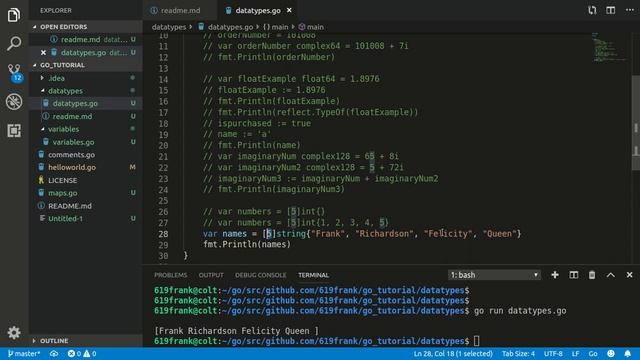Close datatypes.go in Open Editors list
The image size is (640, 360).
[x=43, y=52]
